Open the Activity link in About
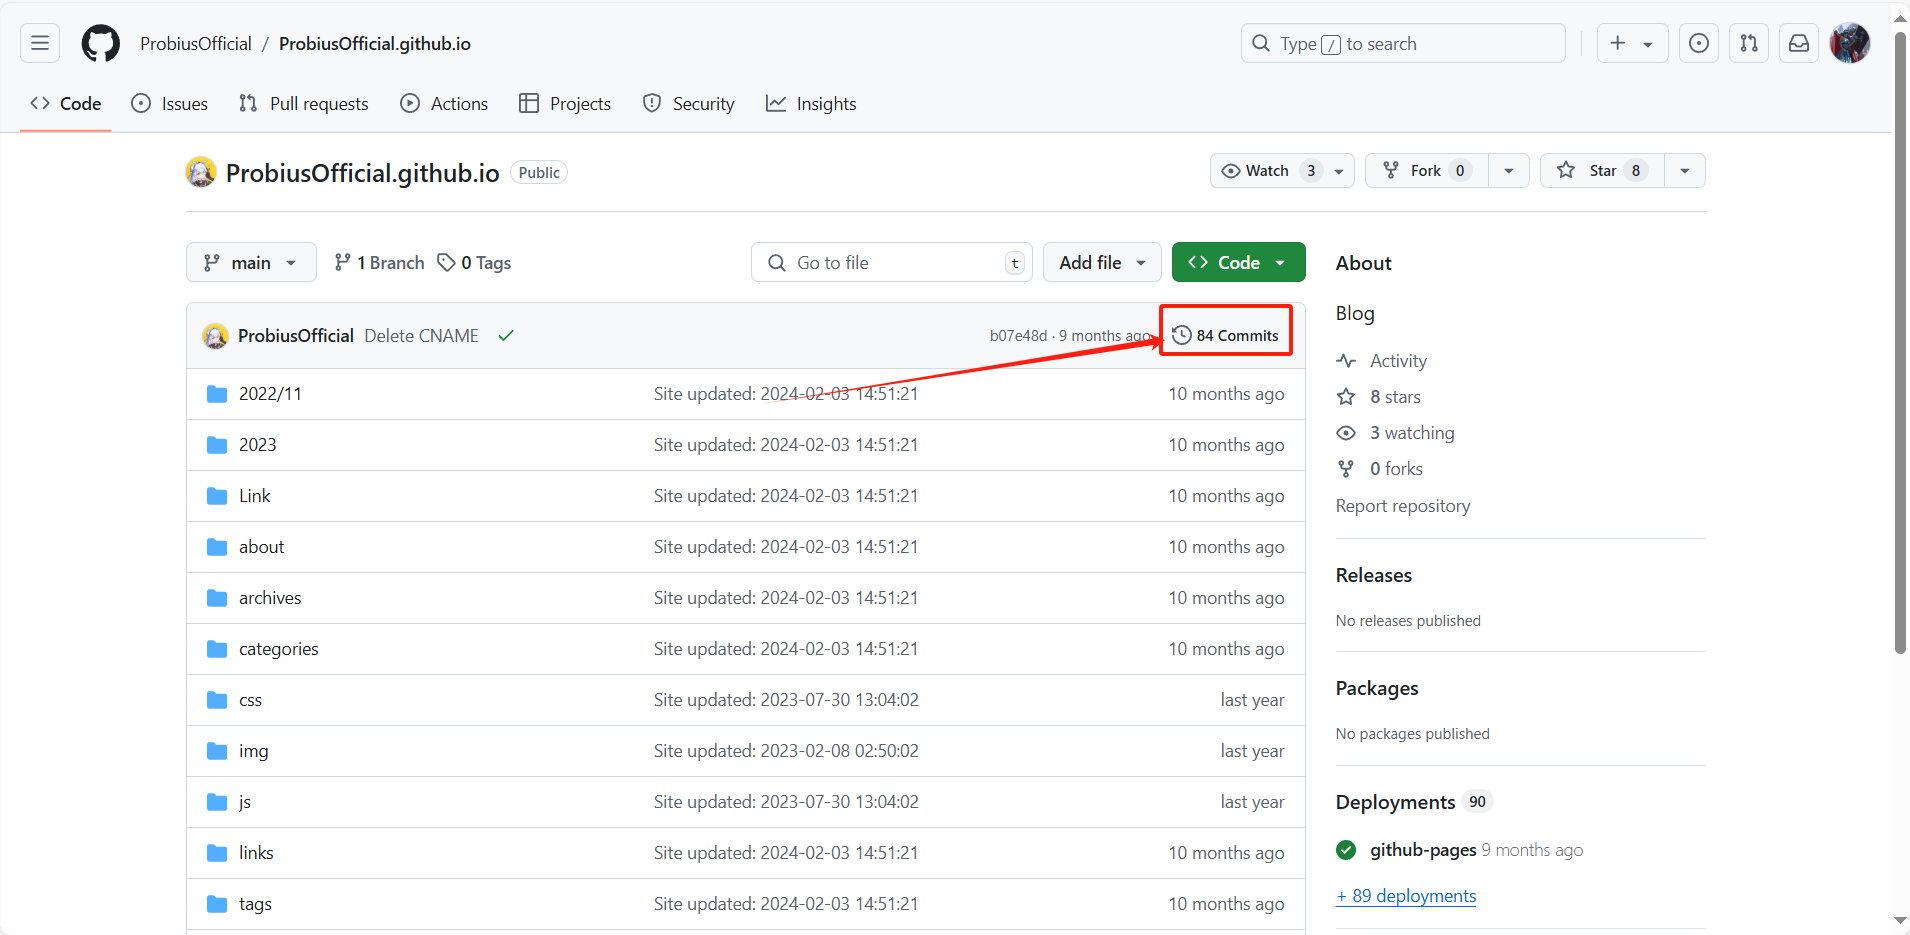This screenshot has height=935, width=1910. coord(1382,361)
